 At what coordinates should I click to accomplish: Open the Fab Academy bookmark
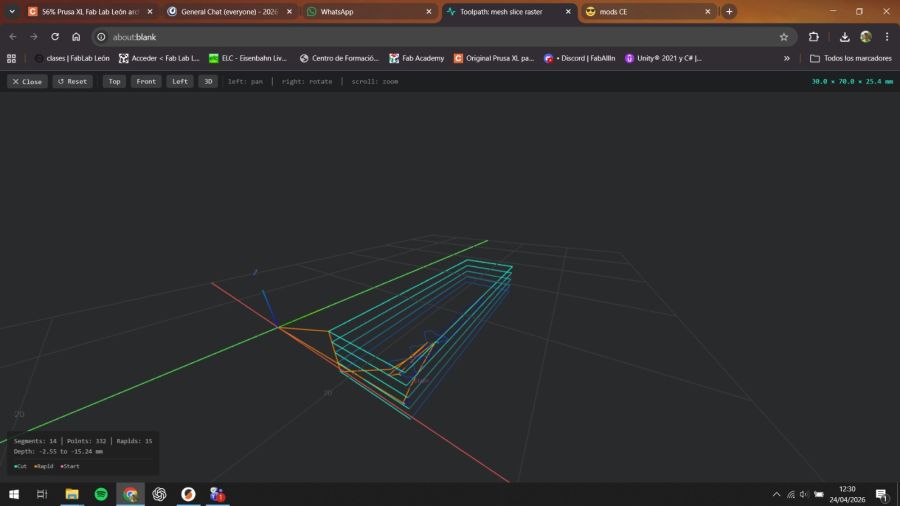click(x=417, y=58)
